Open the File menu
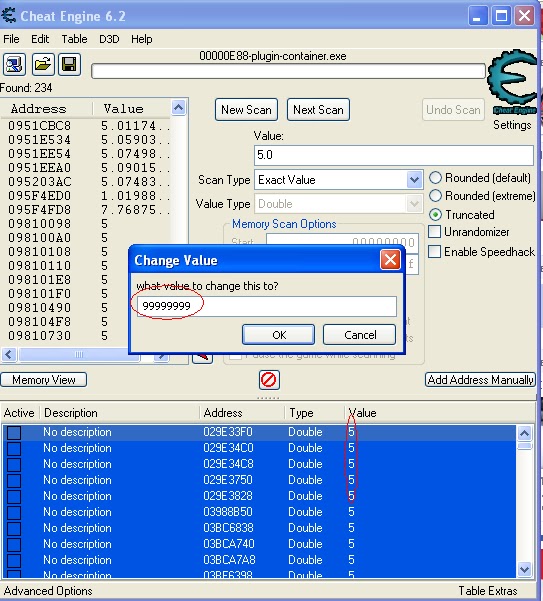Viewport: 543px width, 601px height. point(11,39)
